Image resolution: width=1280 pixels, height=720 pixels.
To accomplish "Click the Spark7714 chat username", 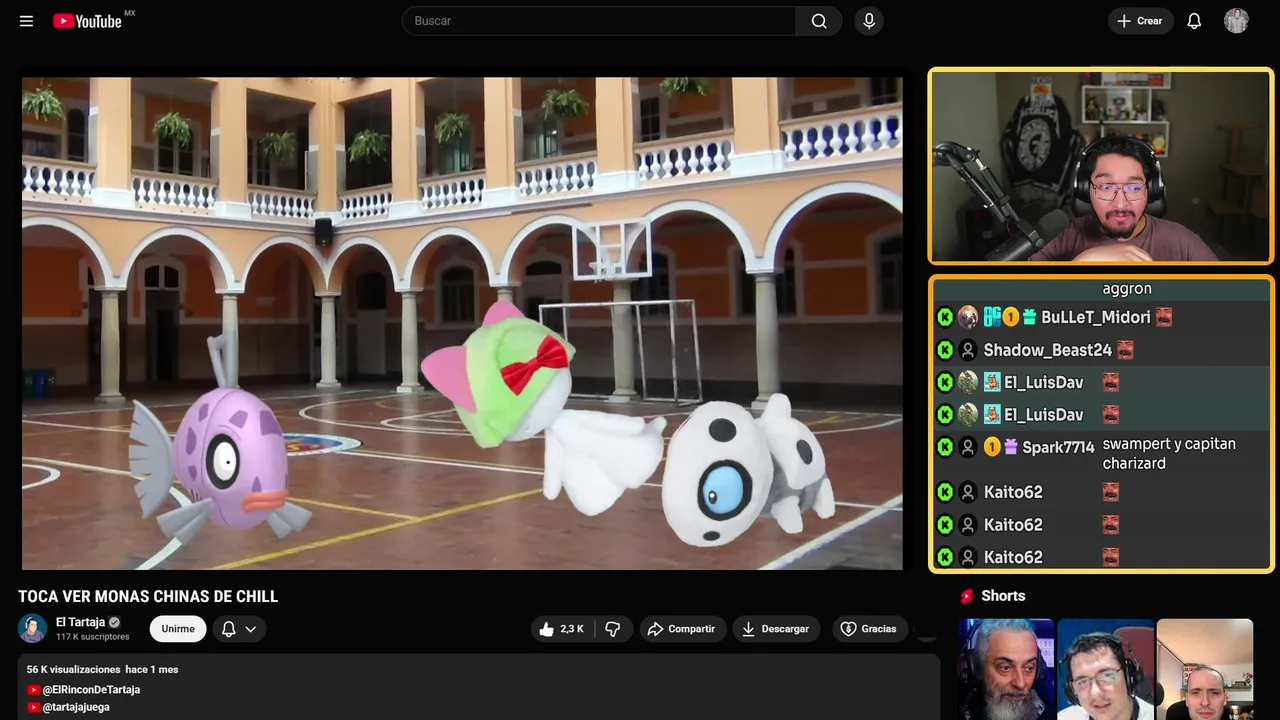I will 1058,447.
